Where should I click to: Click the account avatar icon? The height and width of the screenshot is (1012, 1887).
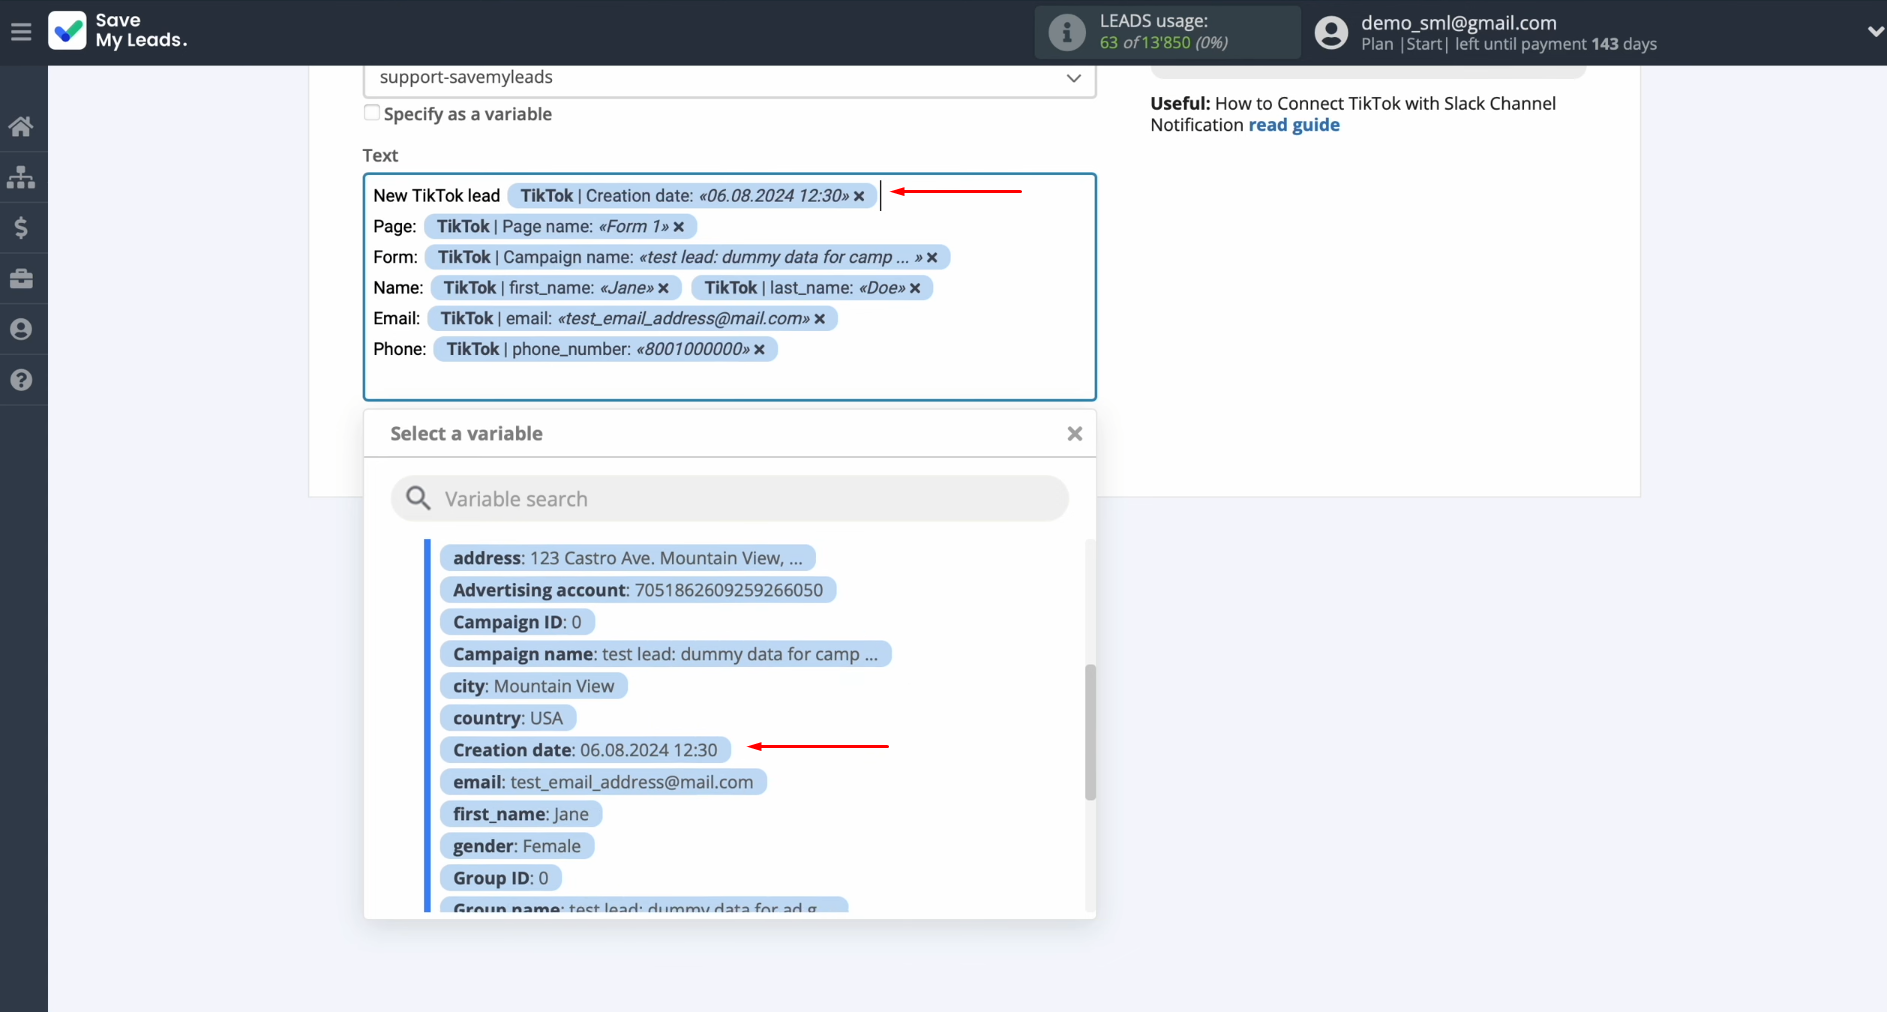point(1331,32)
